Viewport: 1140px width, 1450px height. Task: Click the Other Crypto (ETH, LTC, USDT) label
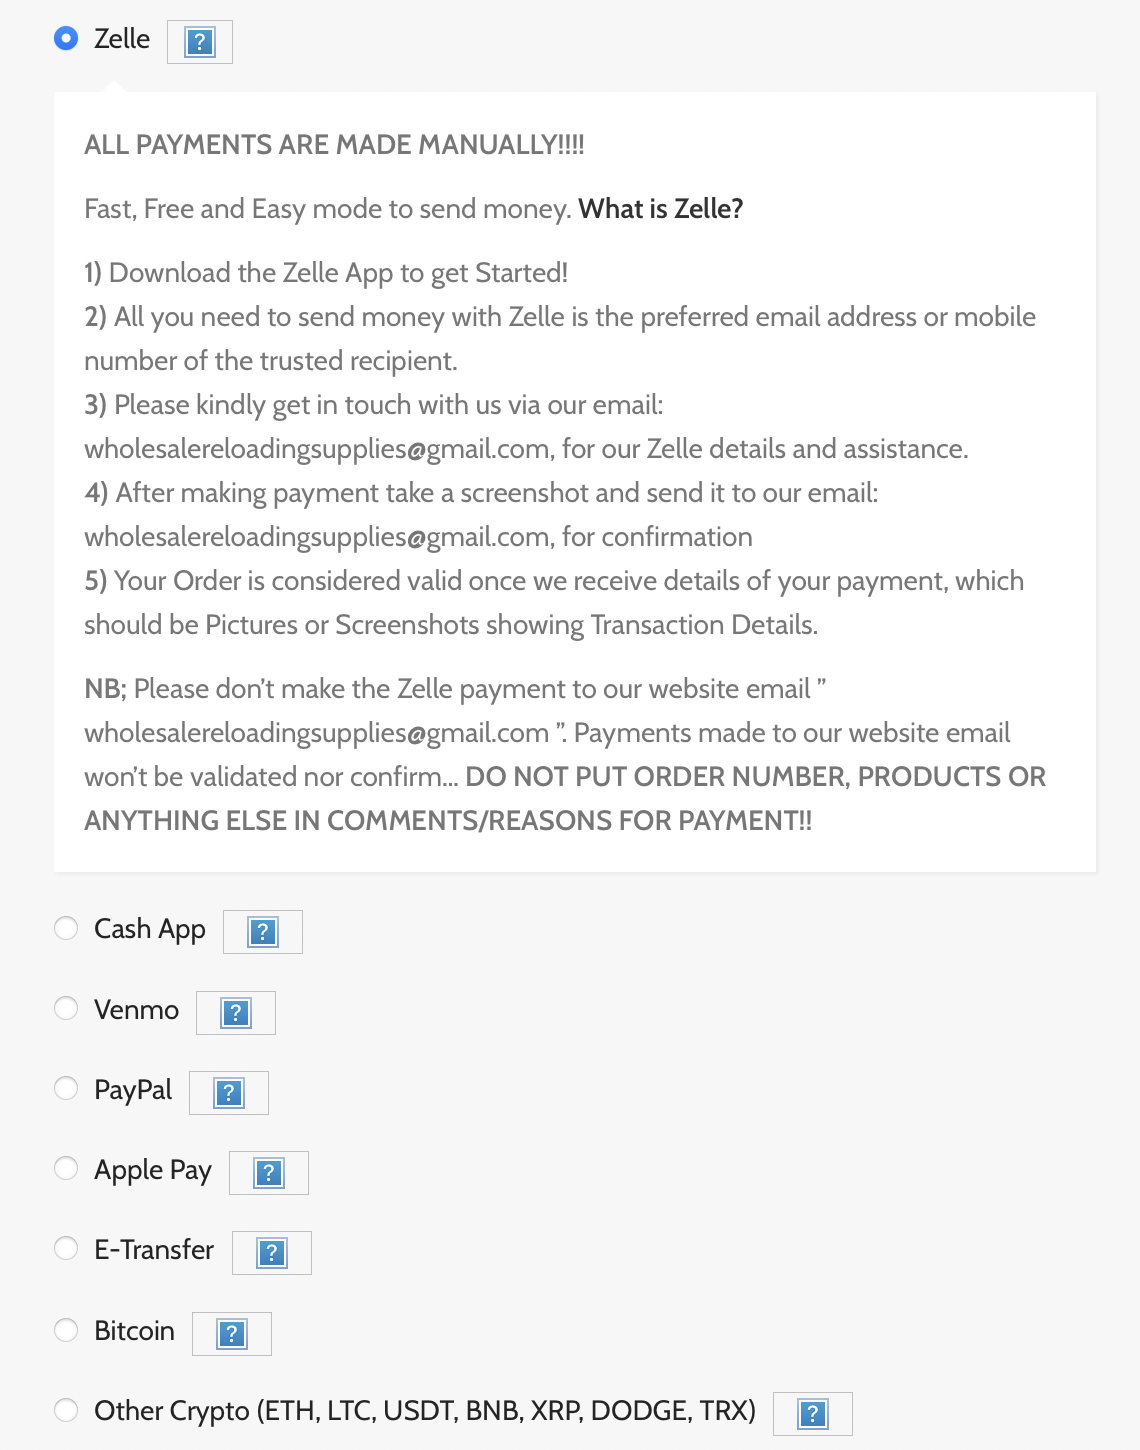click(425, 1411)
